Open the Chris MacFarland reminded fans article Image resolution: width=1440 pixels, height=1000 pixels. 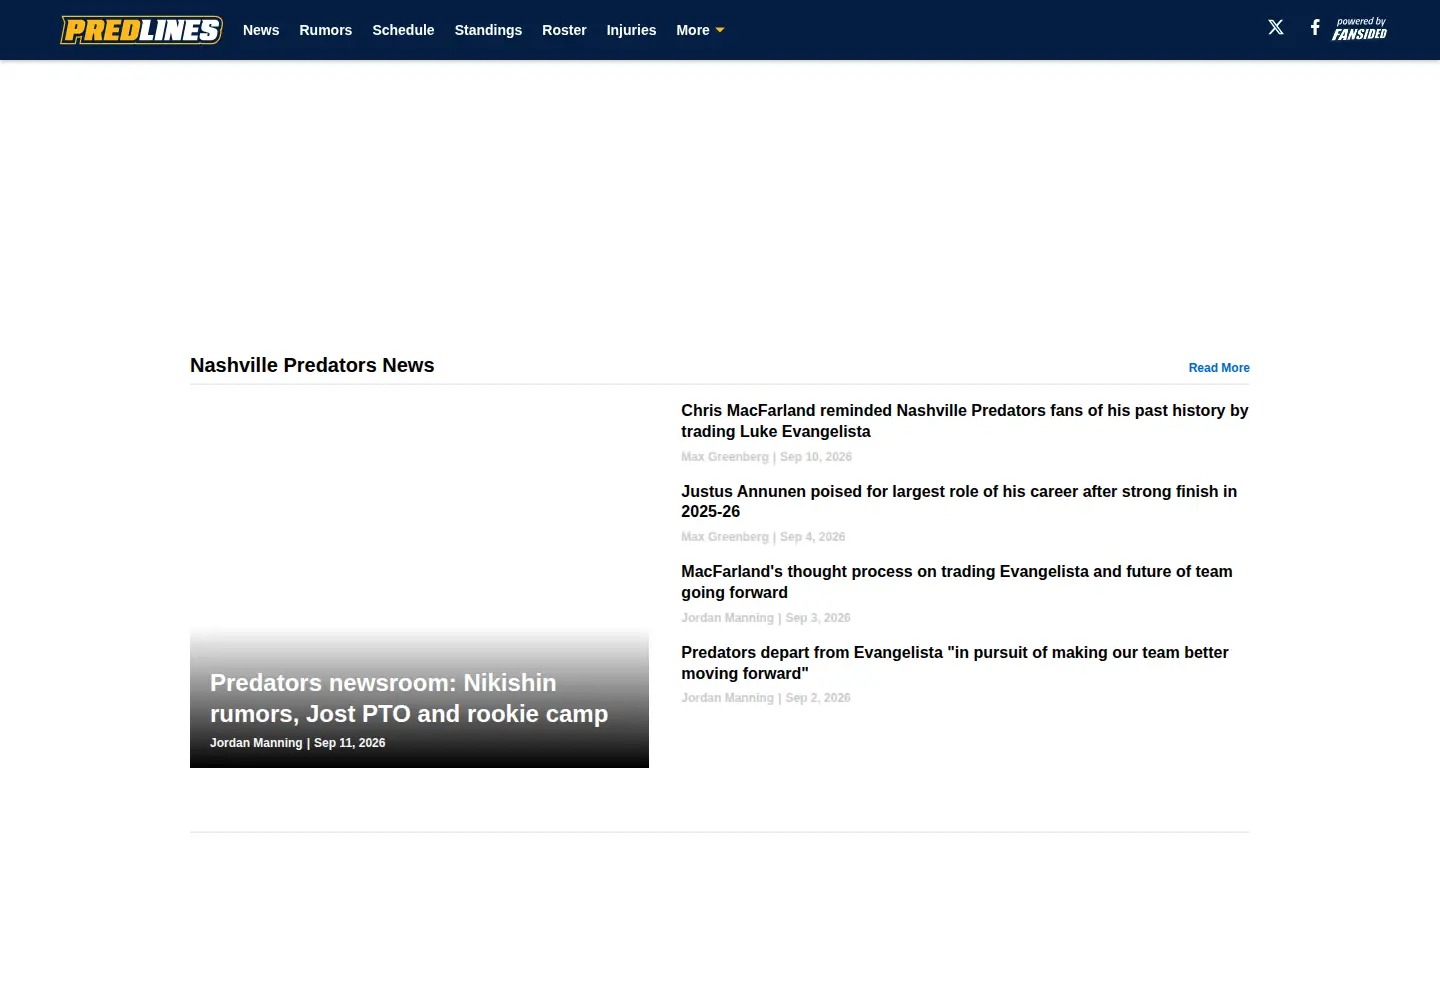coord(965,421)
